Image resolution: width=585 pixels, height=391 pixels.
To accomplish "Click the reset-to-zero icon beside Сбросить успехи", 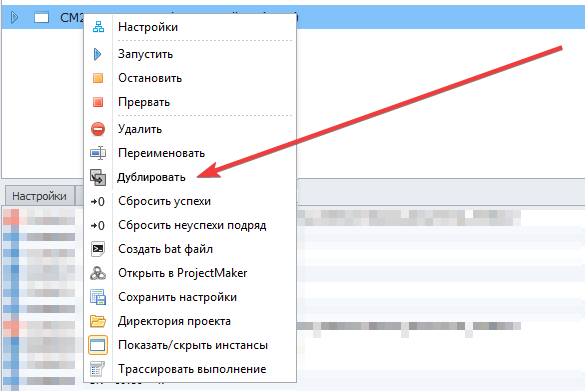I will point(98,201).
